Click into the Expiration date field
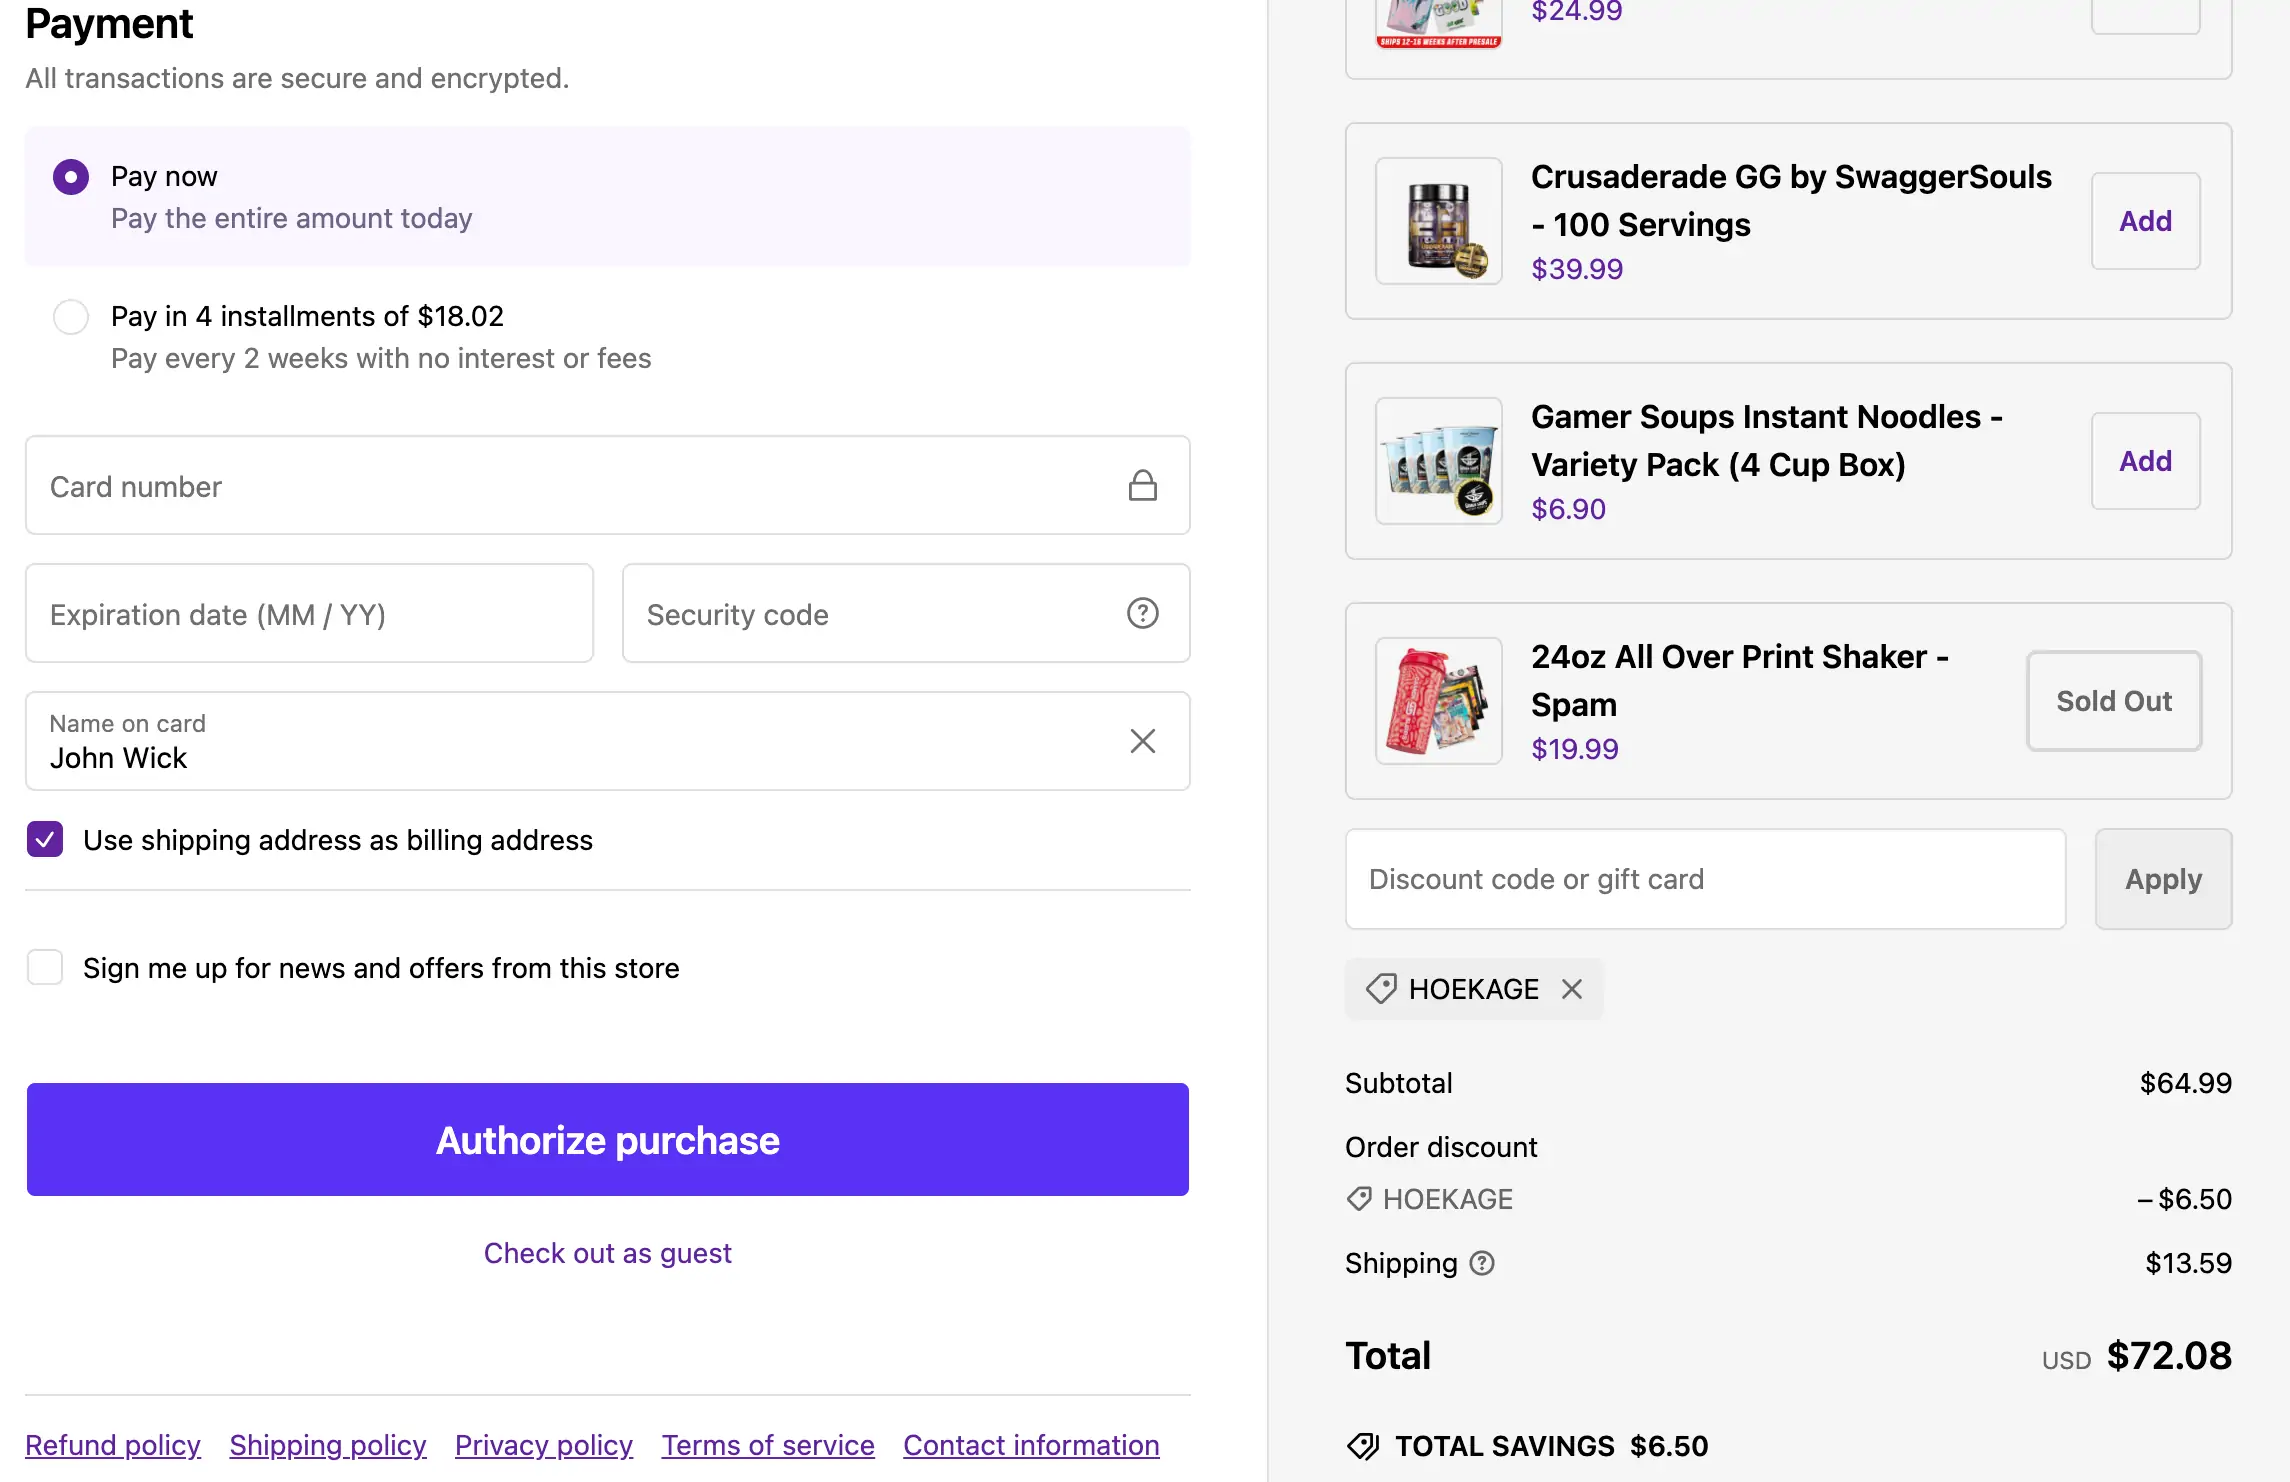The image size is (2290, 1482). 309,614
